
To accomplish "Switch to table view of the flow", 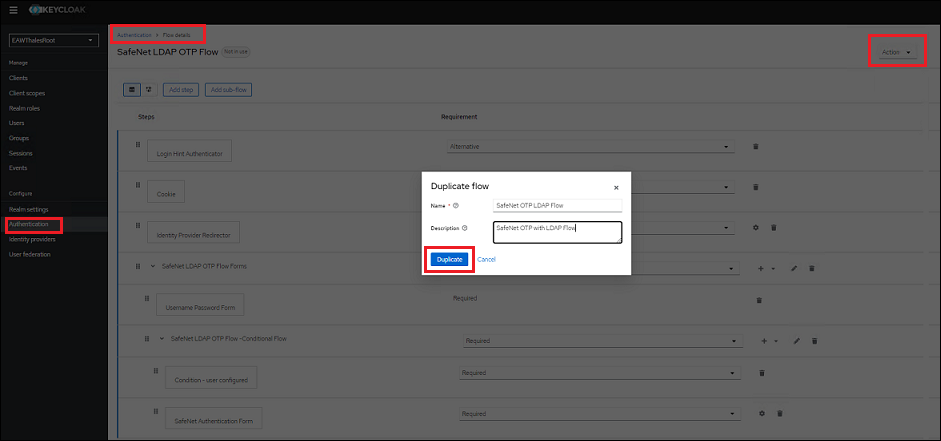I will tap(132, 90).
